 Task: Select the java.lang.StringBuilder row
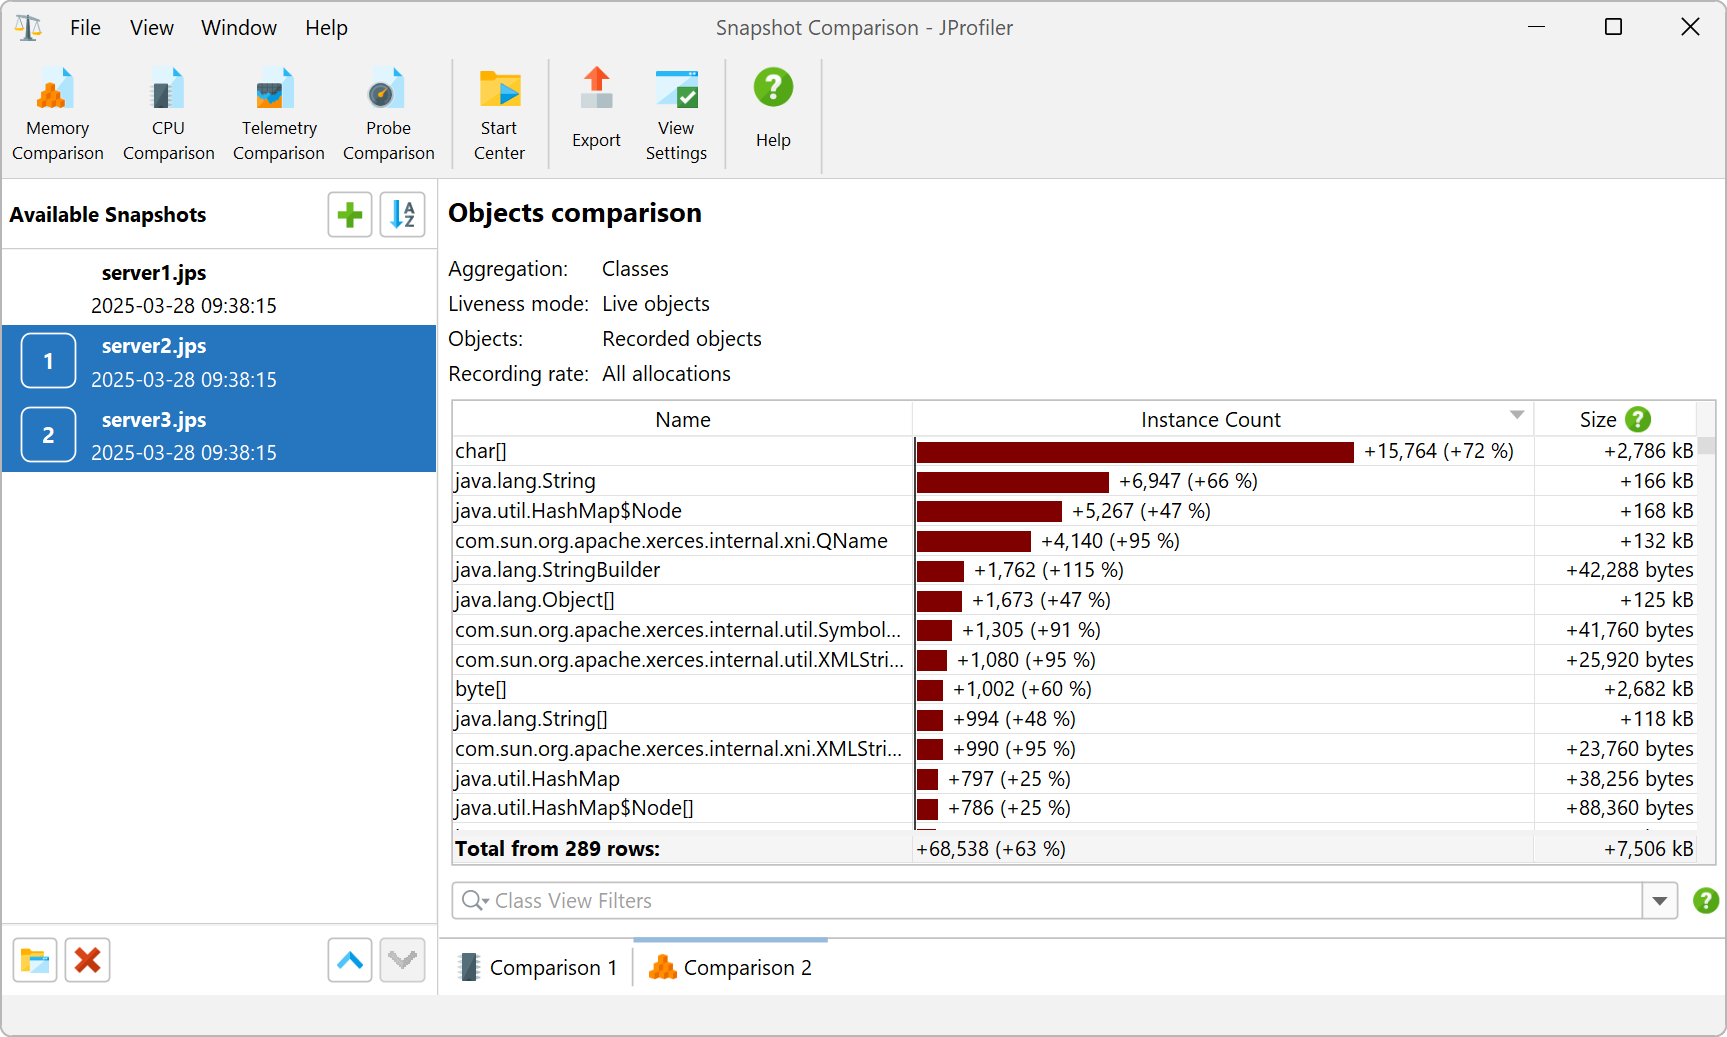[1074, 570]
